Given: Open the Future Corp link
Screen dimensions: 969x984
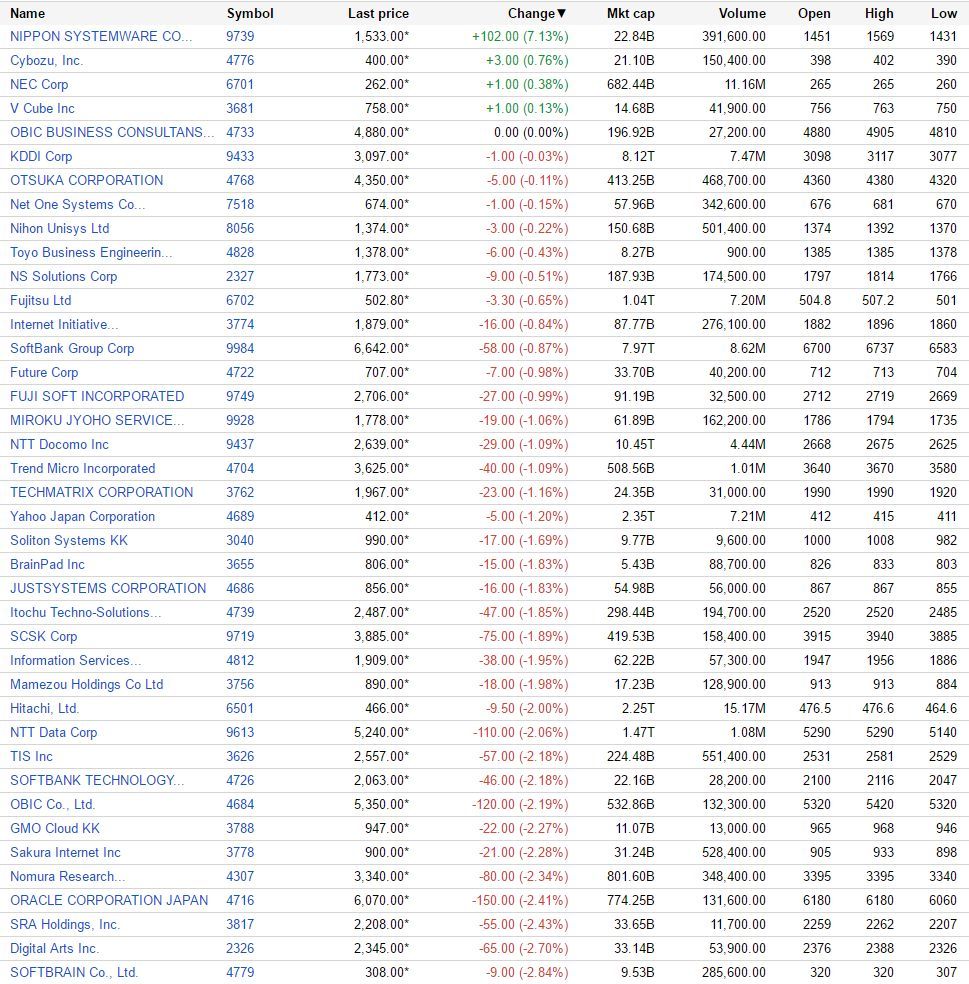Looking at the screenshot, I should pos(44,372).
